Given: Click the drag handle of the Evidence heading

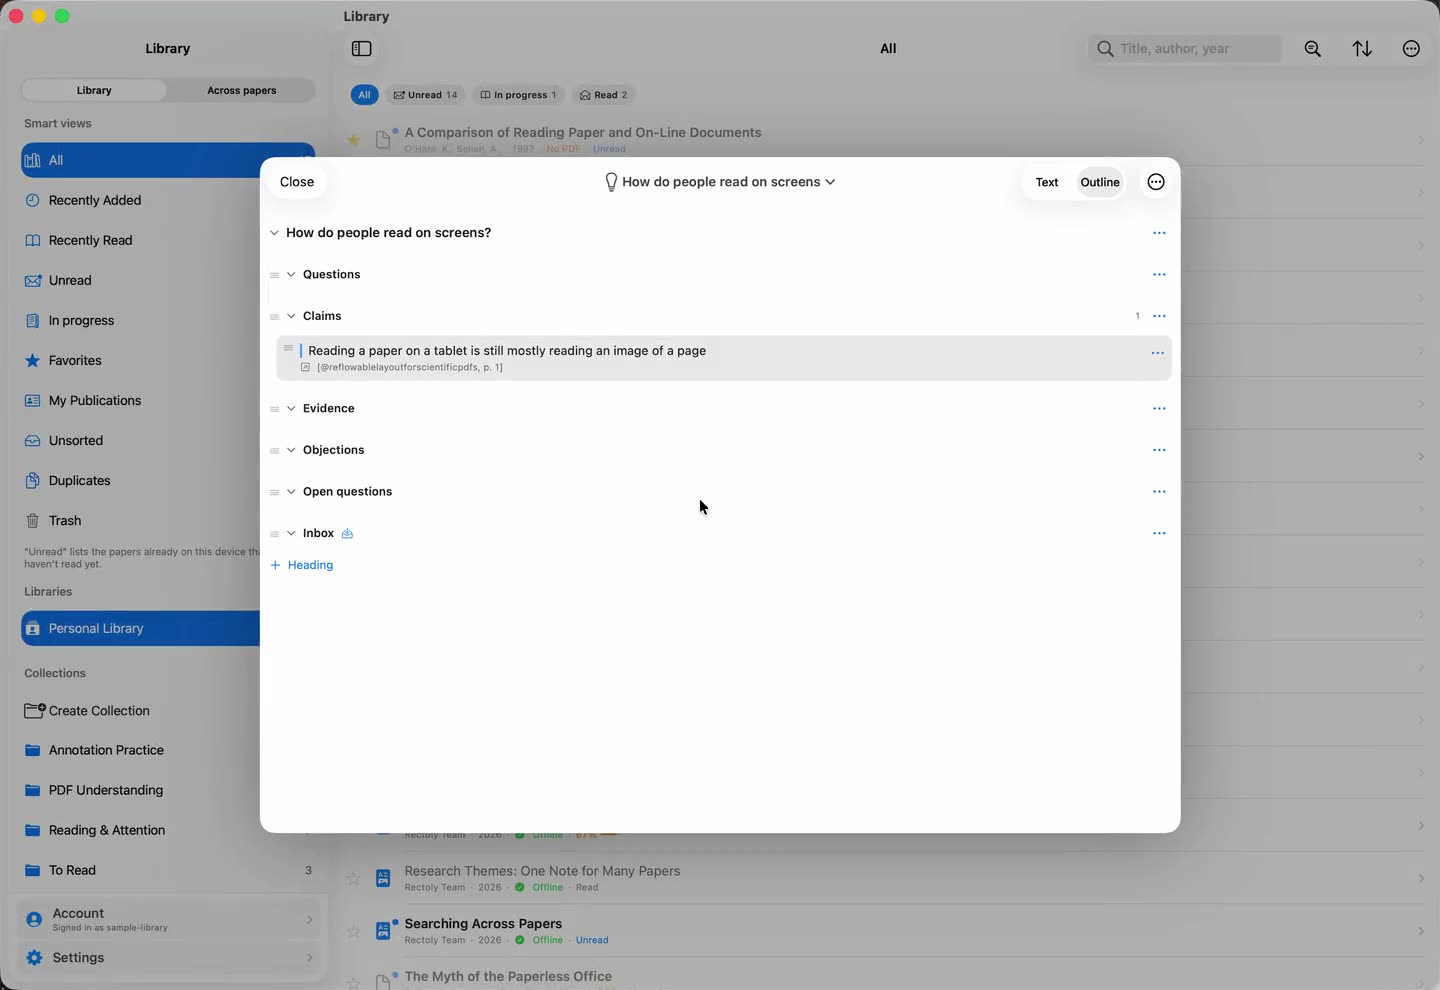Looking at the screenshot, I should (x=274, y=409).
